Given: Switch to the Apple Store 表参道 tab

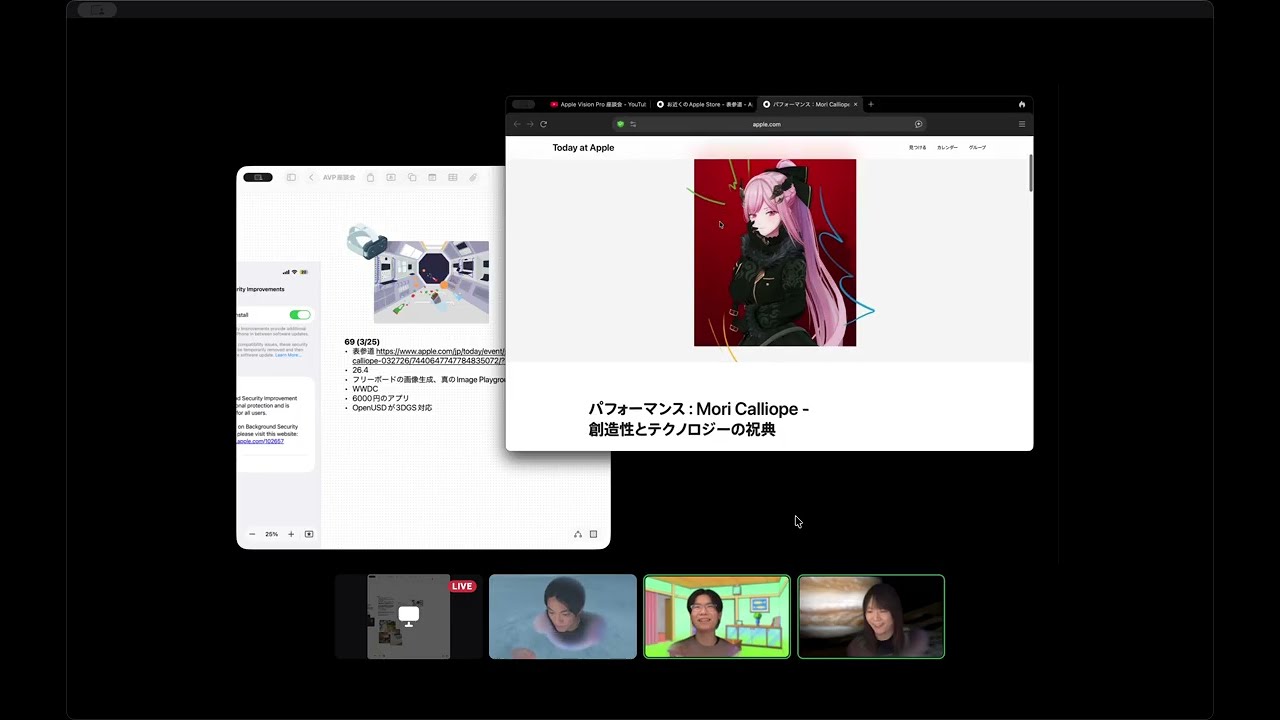Looking at the screenshot, I should point(704,104).
